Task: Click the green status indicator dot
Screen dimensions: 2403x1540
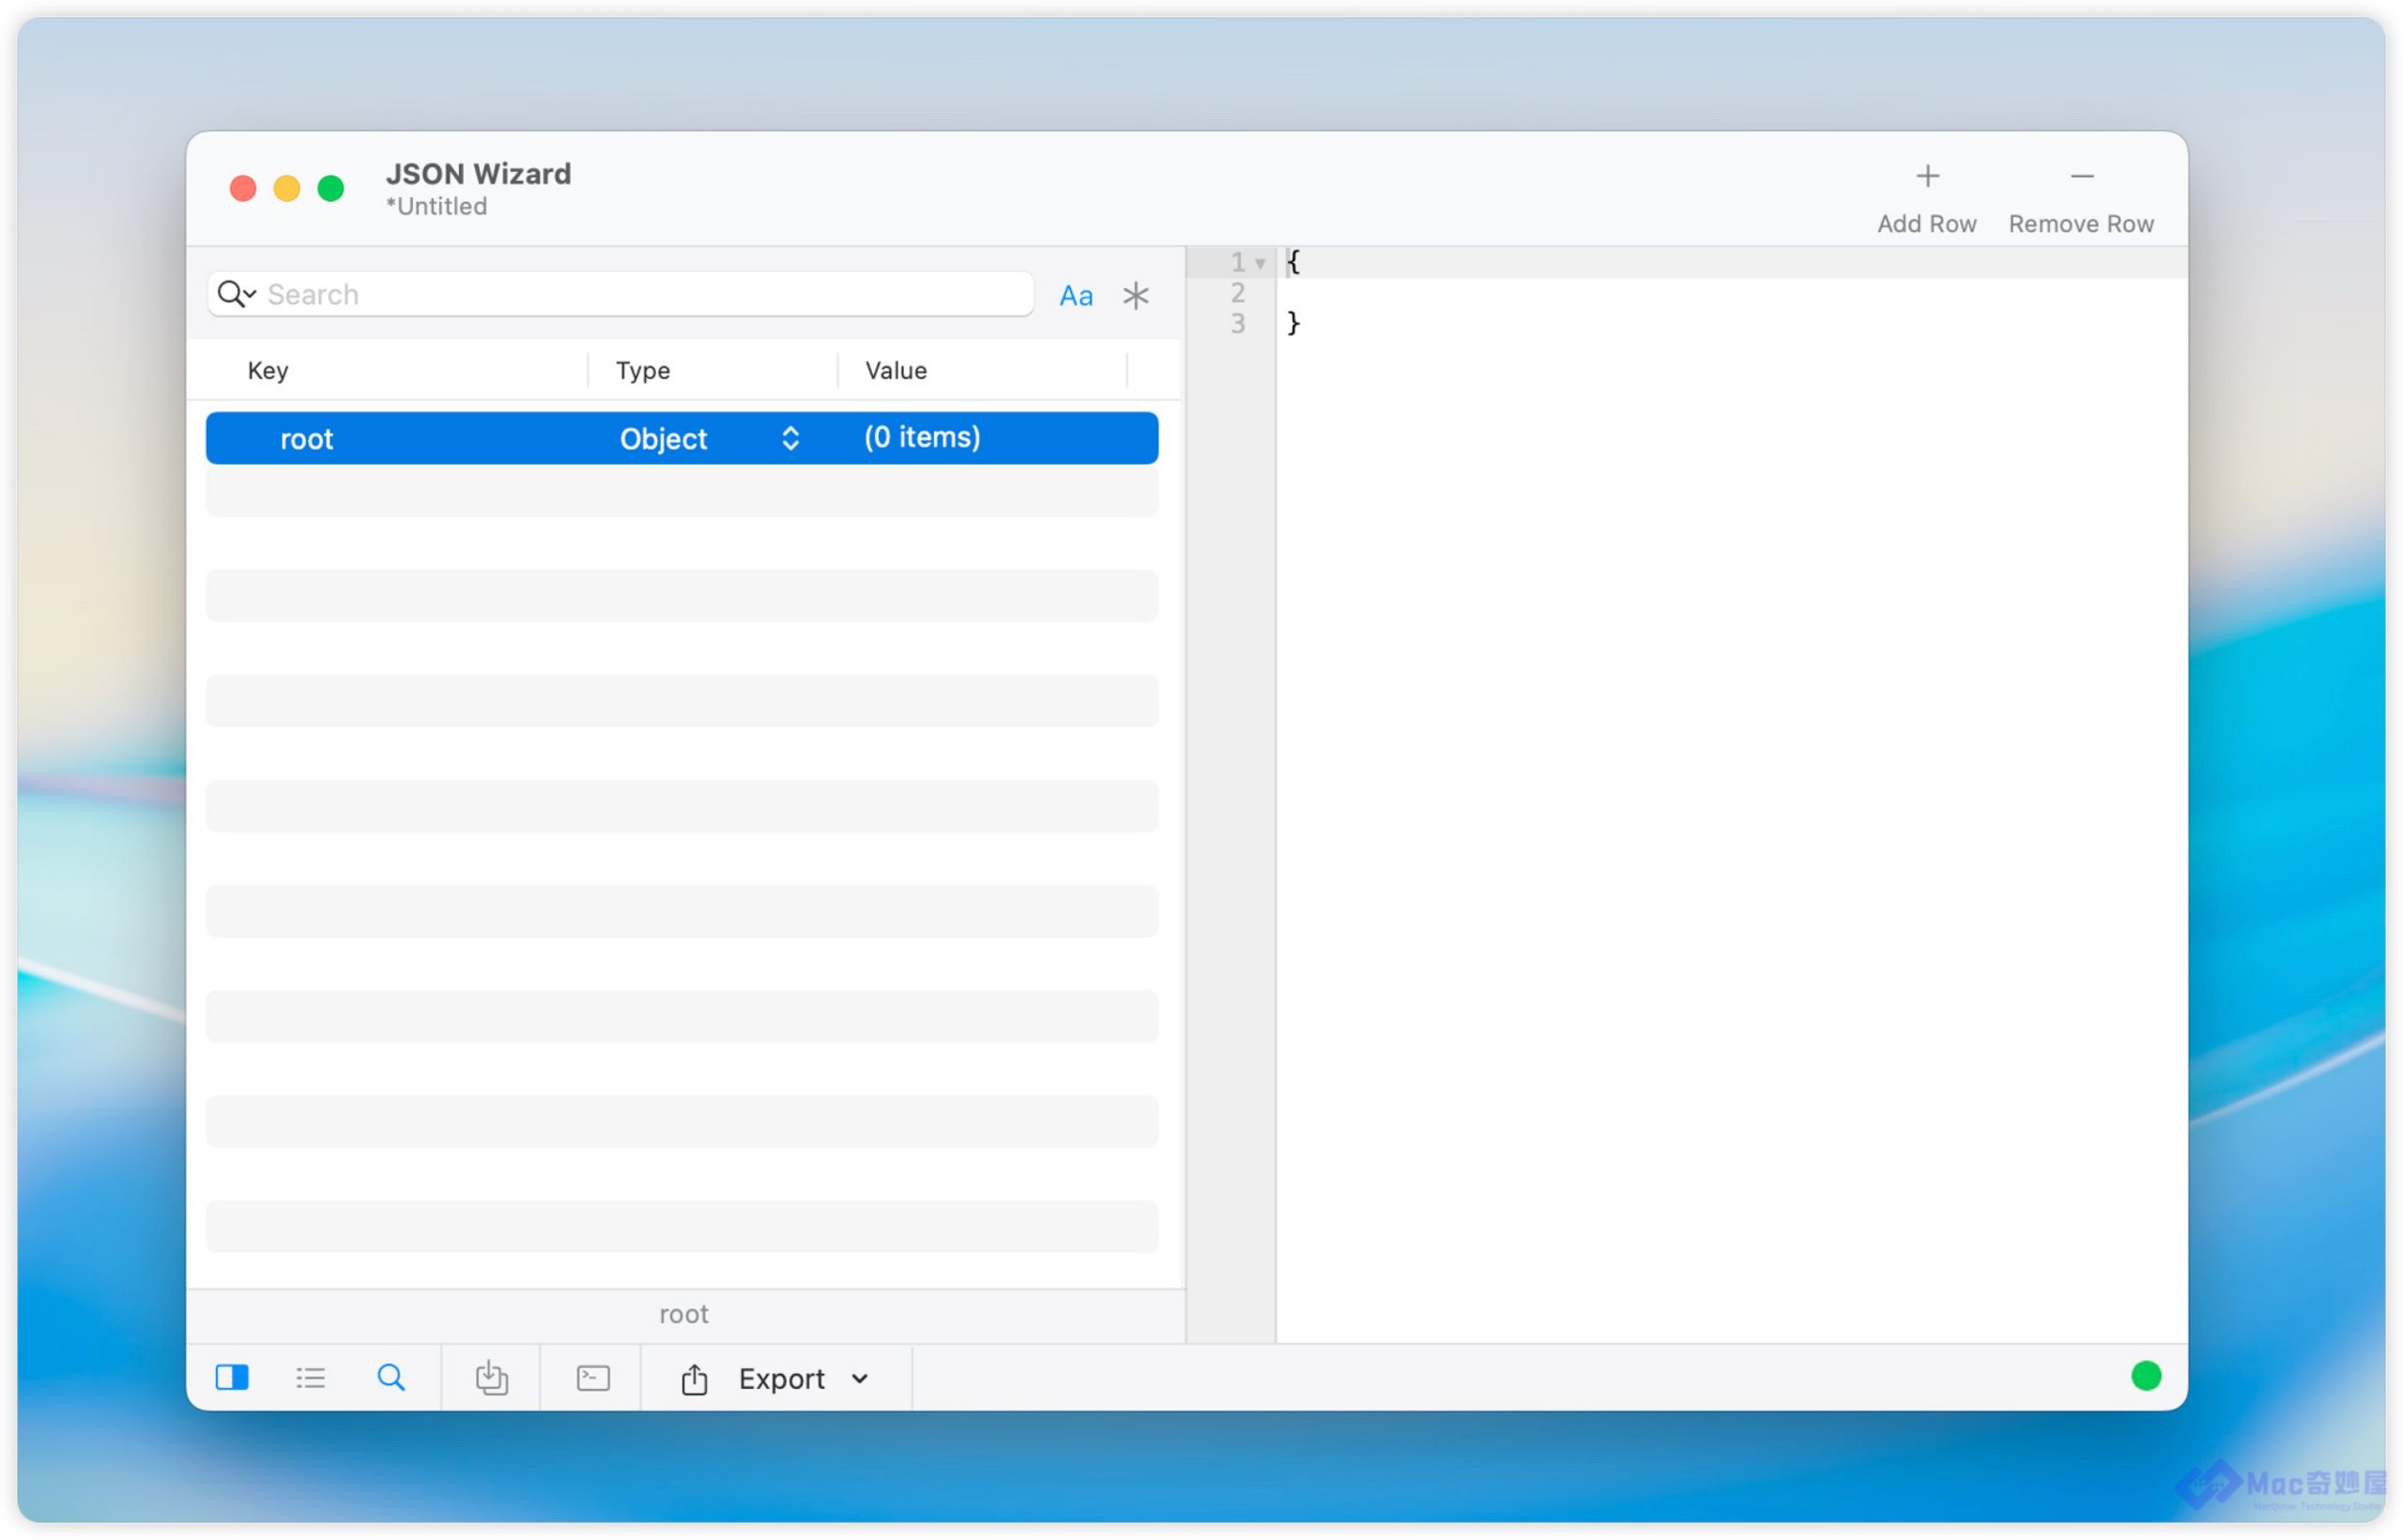Action: (x=2145, y=1376)
